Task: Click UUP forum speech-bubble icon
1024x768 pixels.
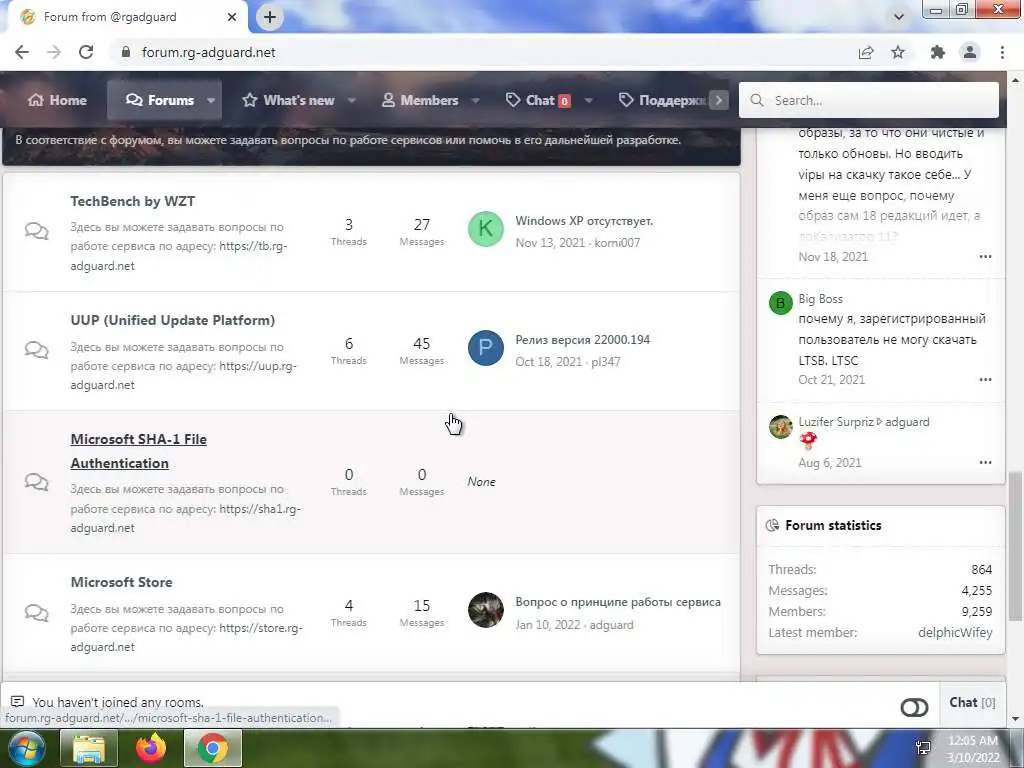Action: (37, 350)
